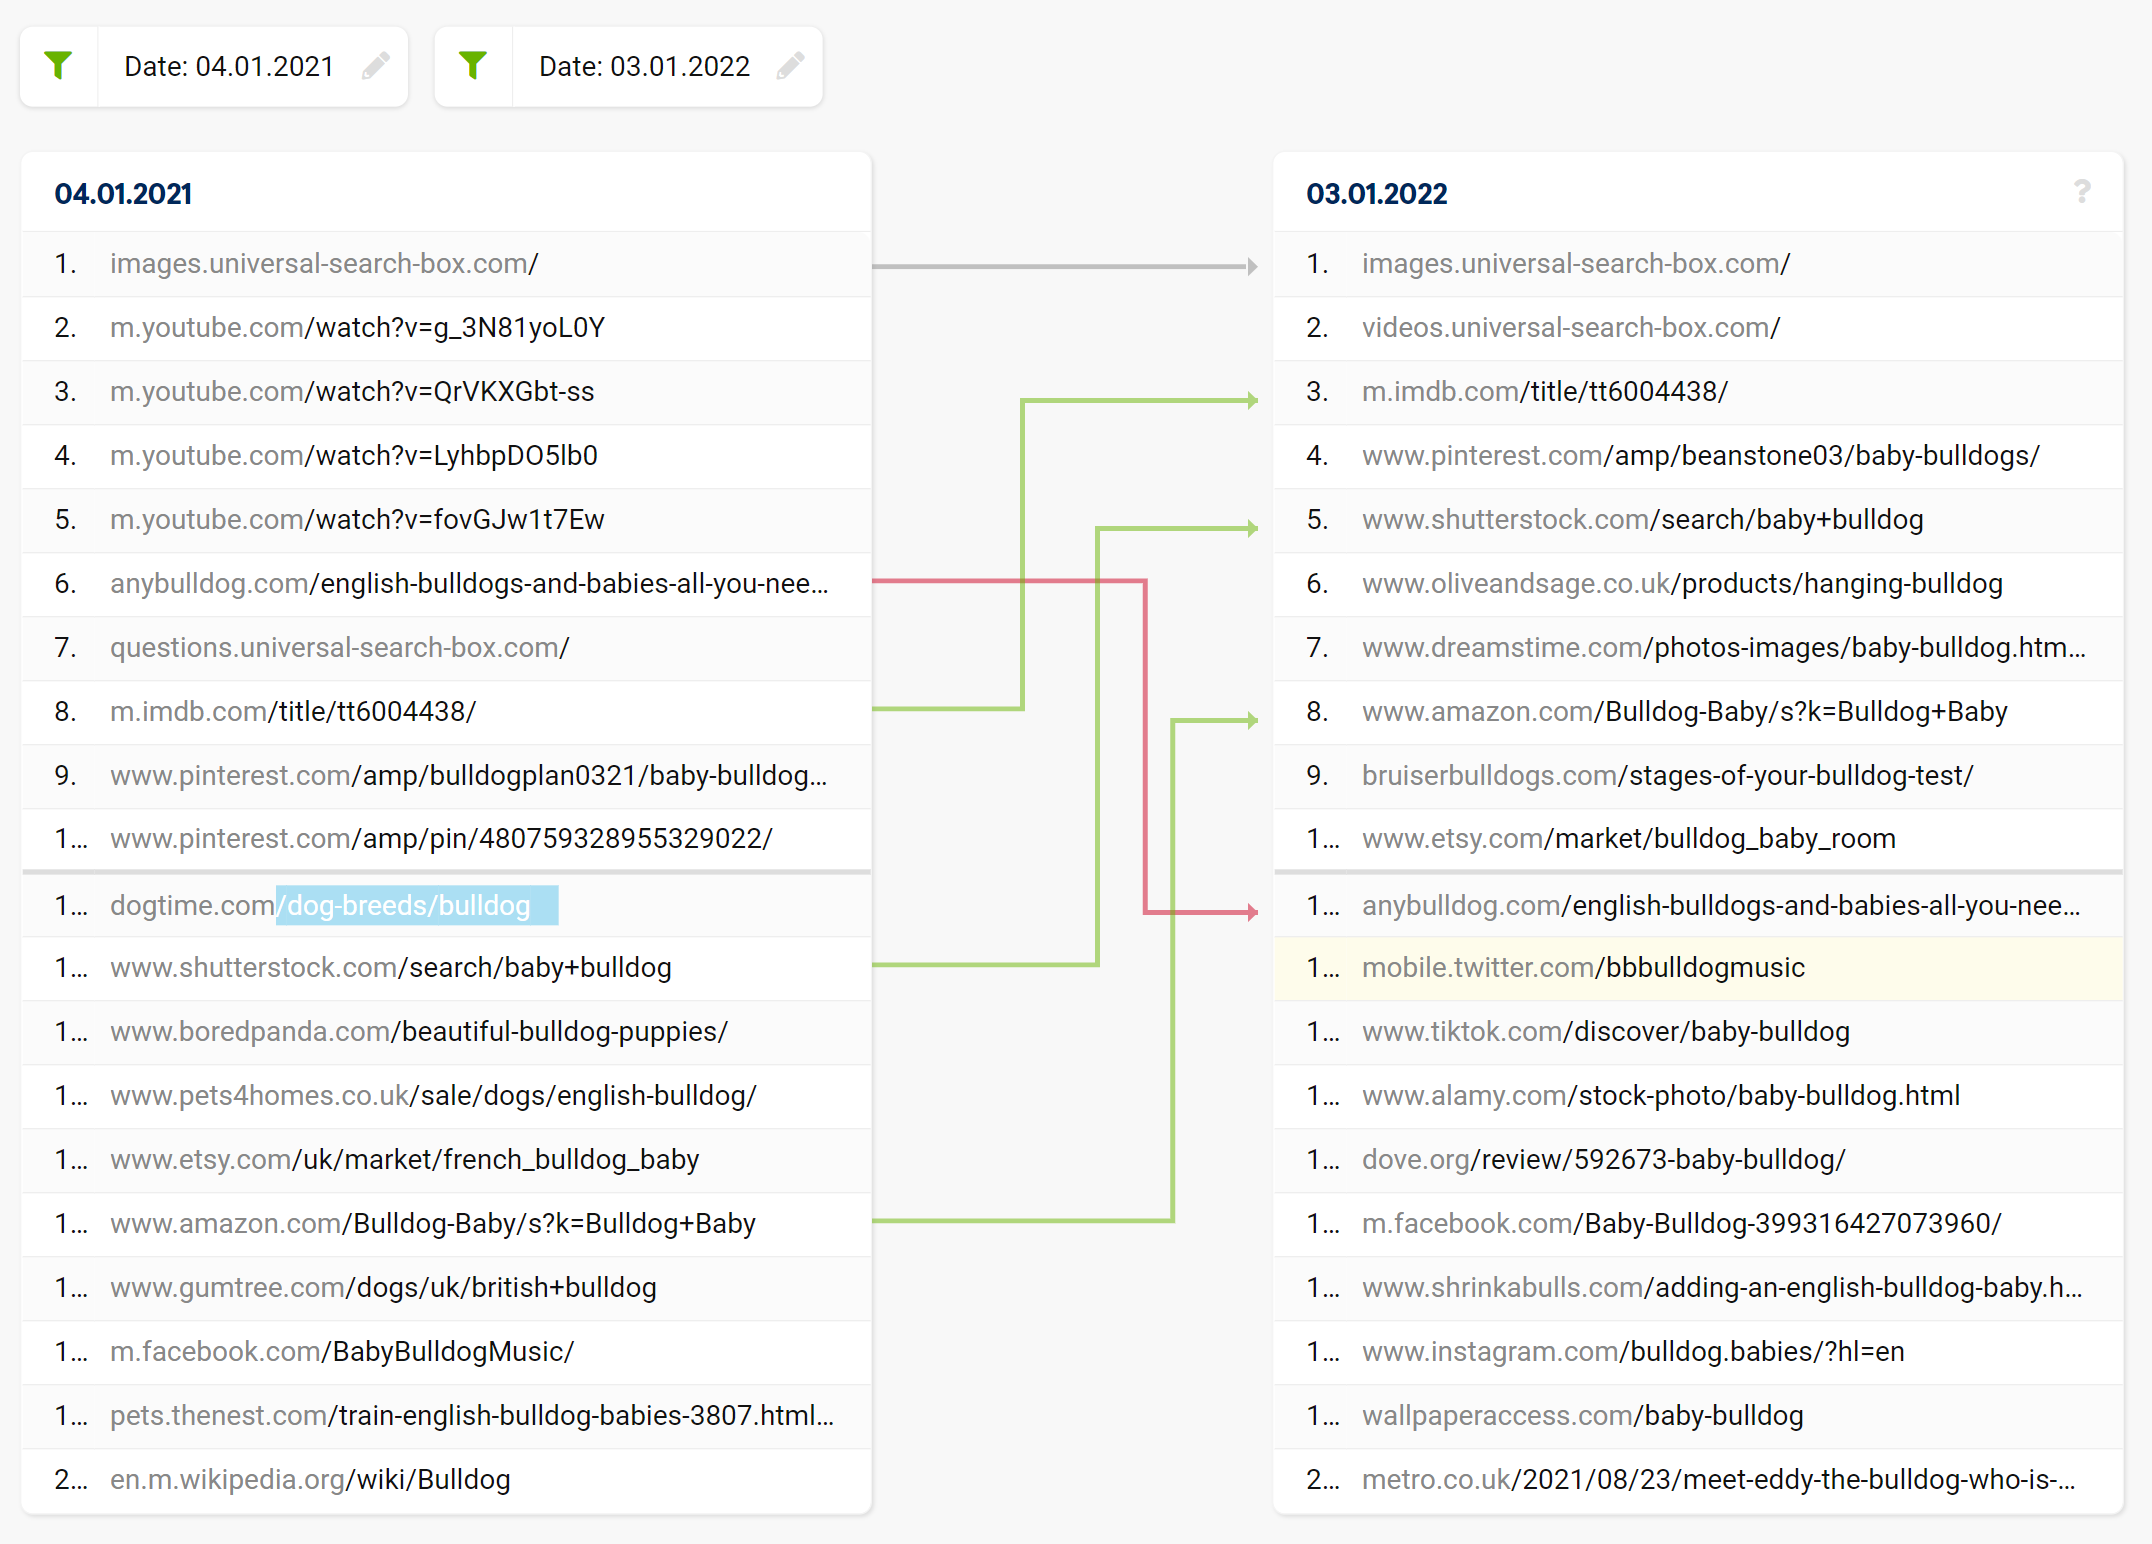The image size is (2152, 1544).
Task: Click m.imdb.com/title/tt6004438/ in the 03.01.2022 list
Action: [x=1545, y=392]
